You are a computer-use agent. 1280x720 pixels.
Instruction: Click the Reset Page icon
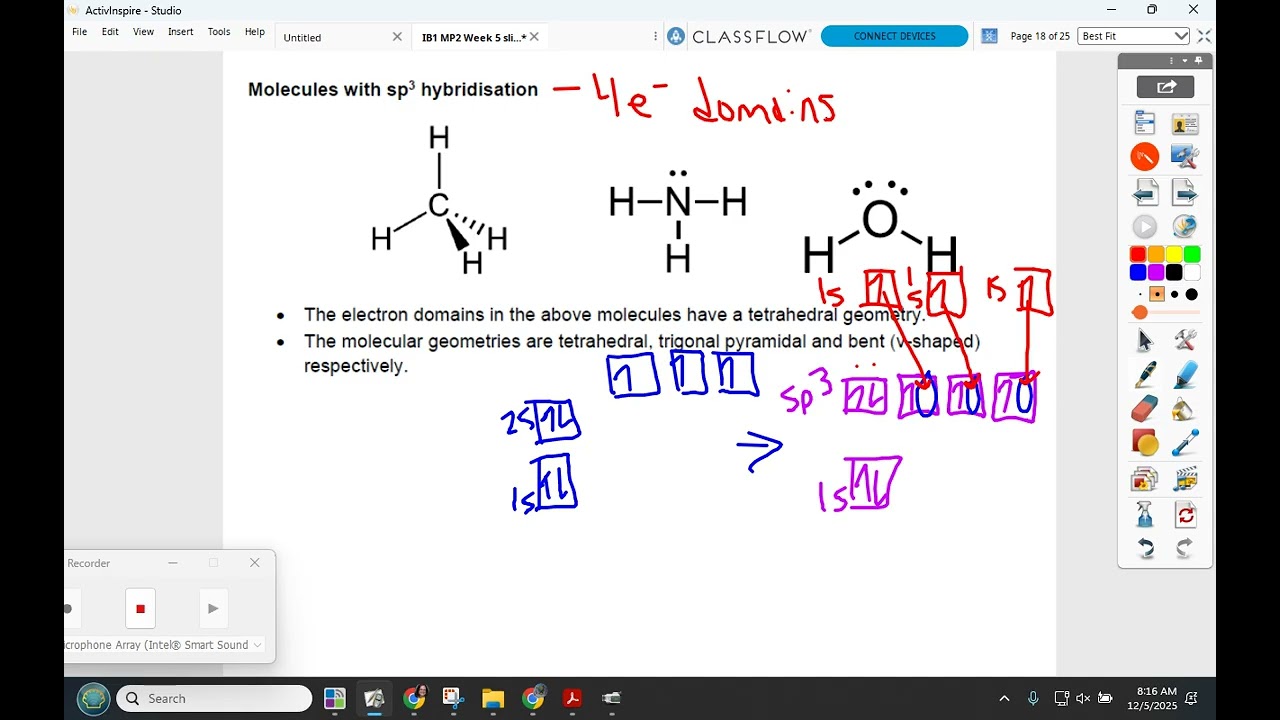coord(1185,515)
